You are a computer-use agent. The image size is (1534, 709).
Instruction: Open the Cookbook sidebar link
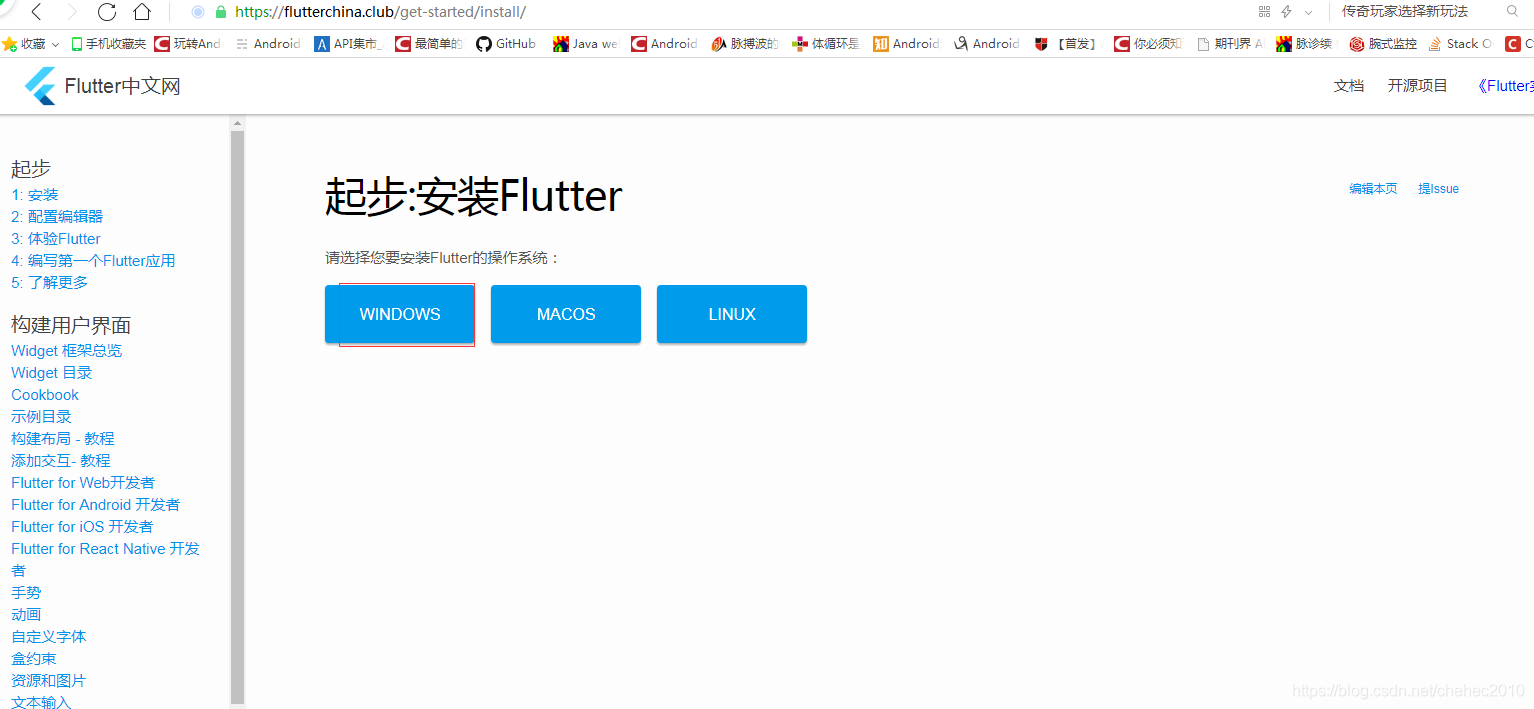click(x=44, y=394)
